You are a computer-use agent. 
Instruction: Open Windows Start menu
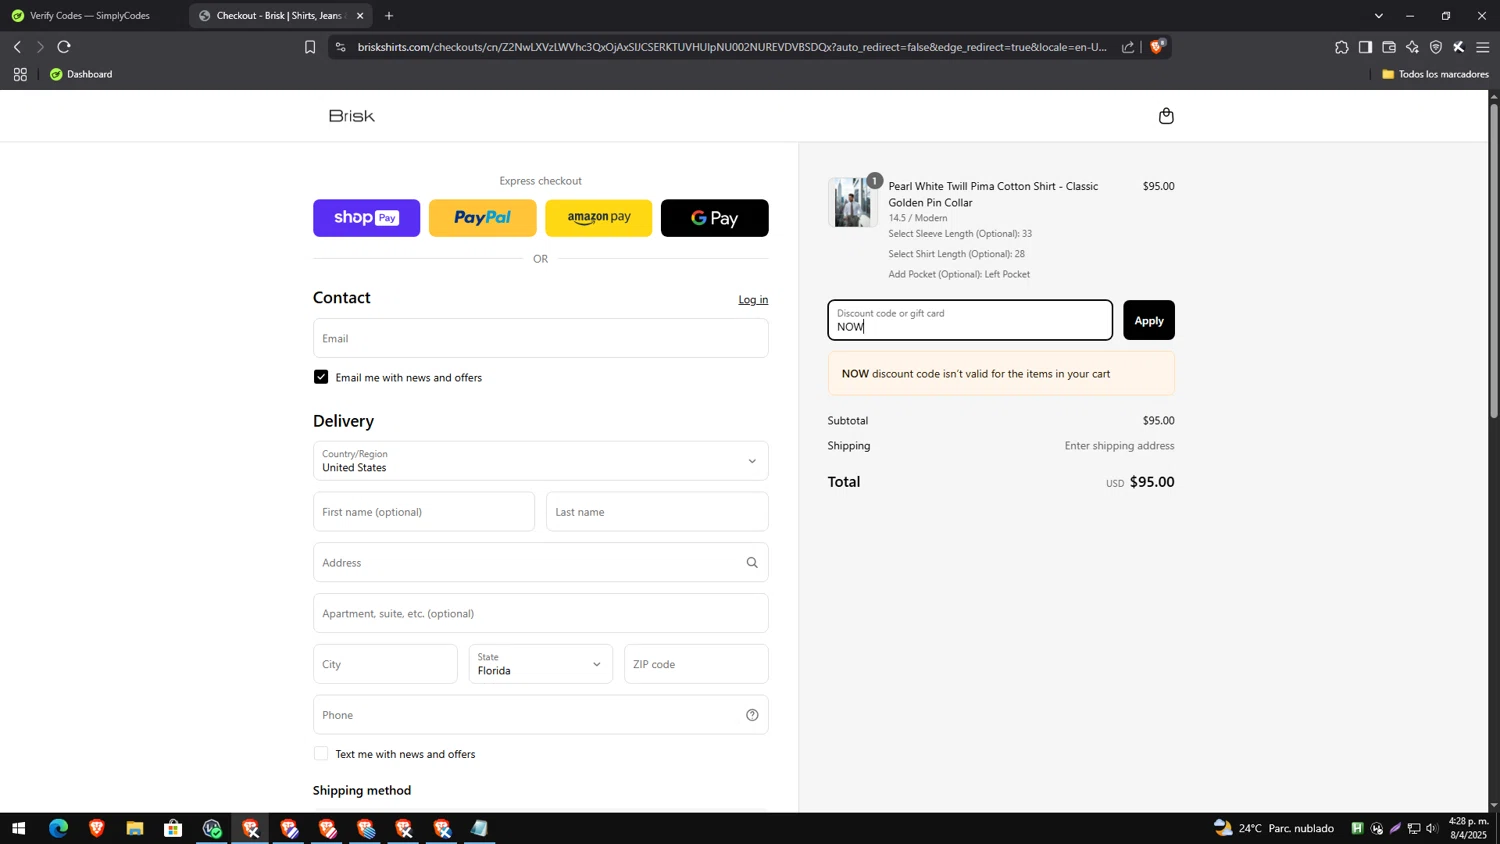pos(18,828)
